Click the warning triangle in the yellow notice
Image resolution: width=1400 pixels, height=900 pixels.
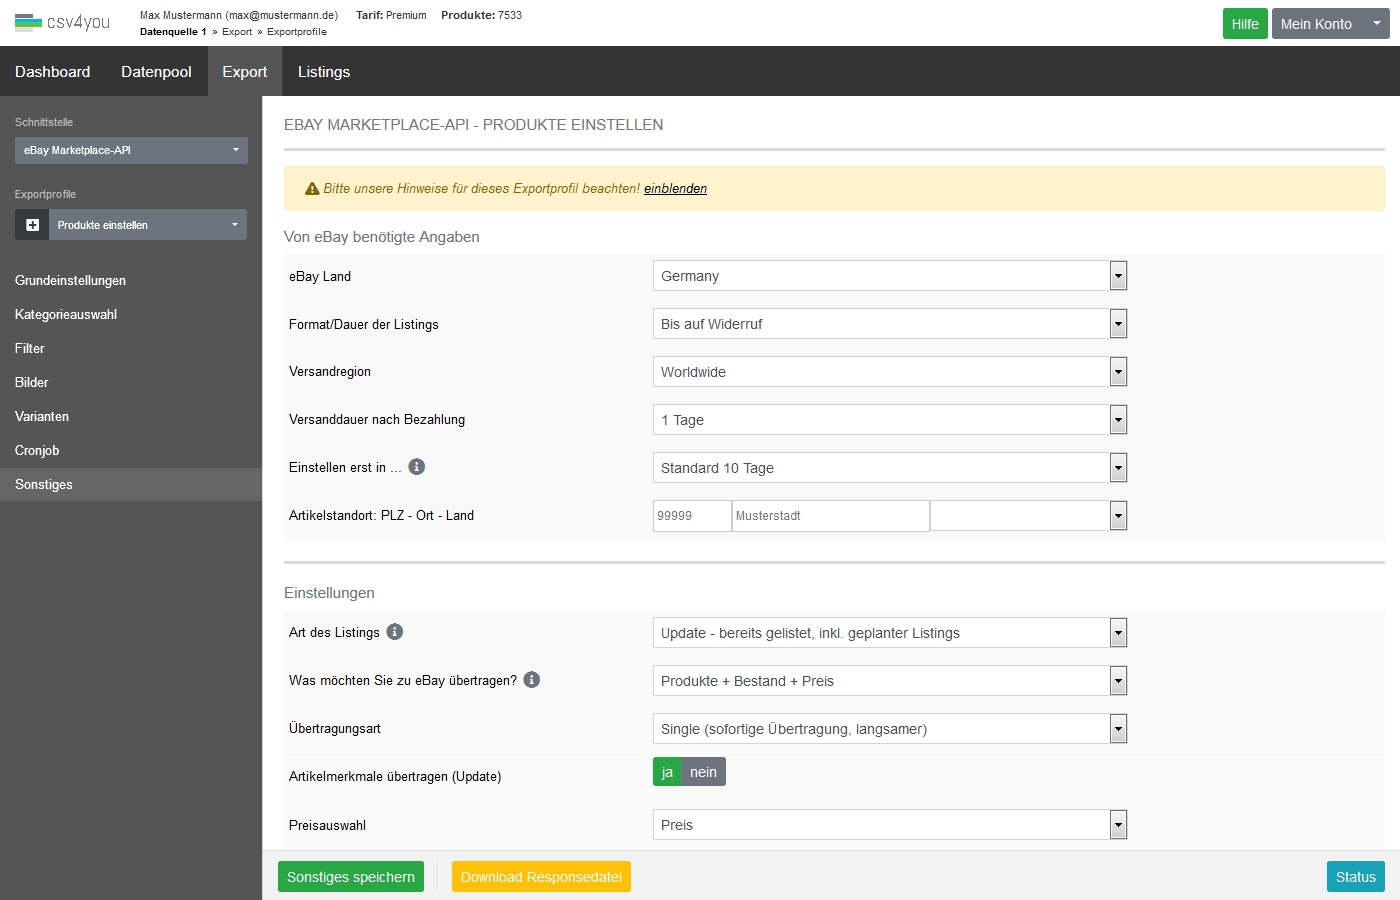pos(312,189)
